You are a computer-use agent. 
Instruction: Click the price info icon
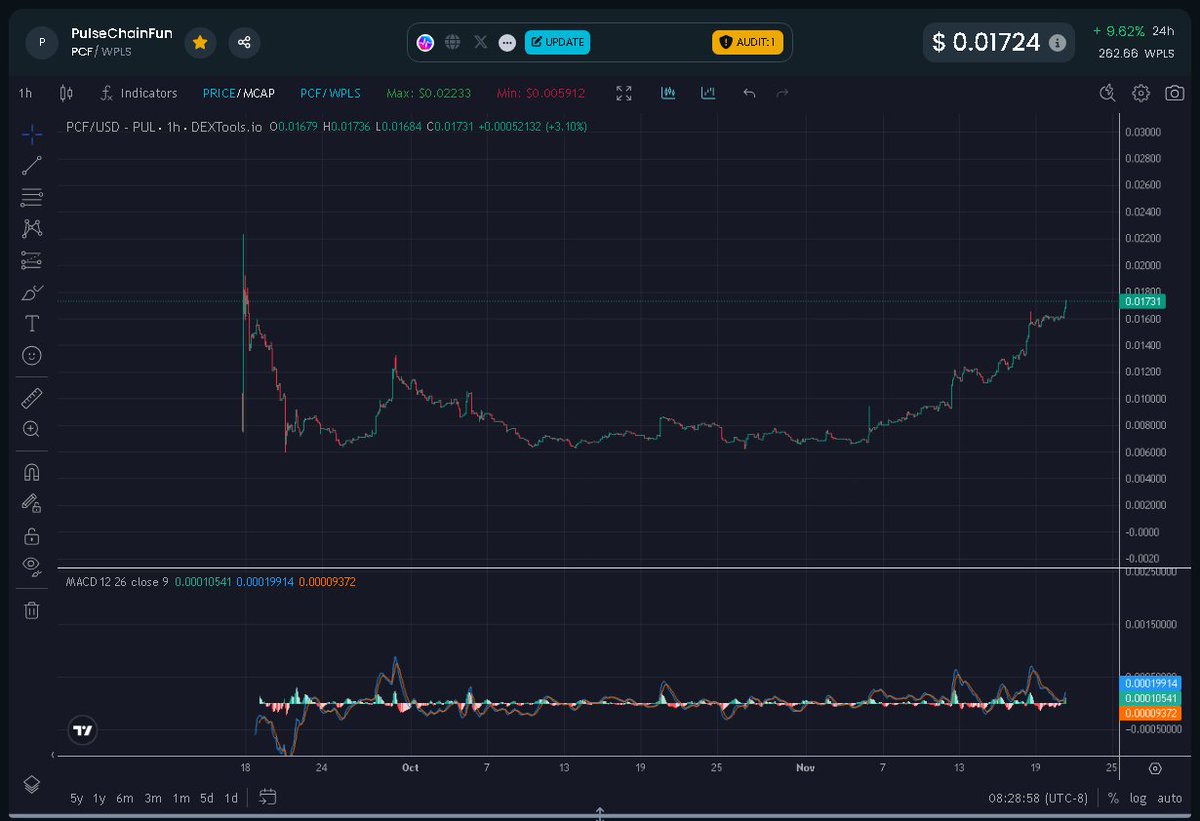click(x=1058, y=43)
